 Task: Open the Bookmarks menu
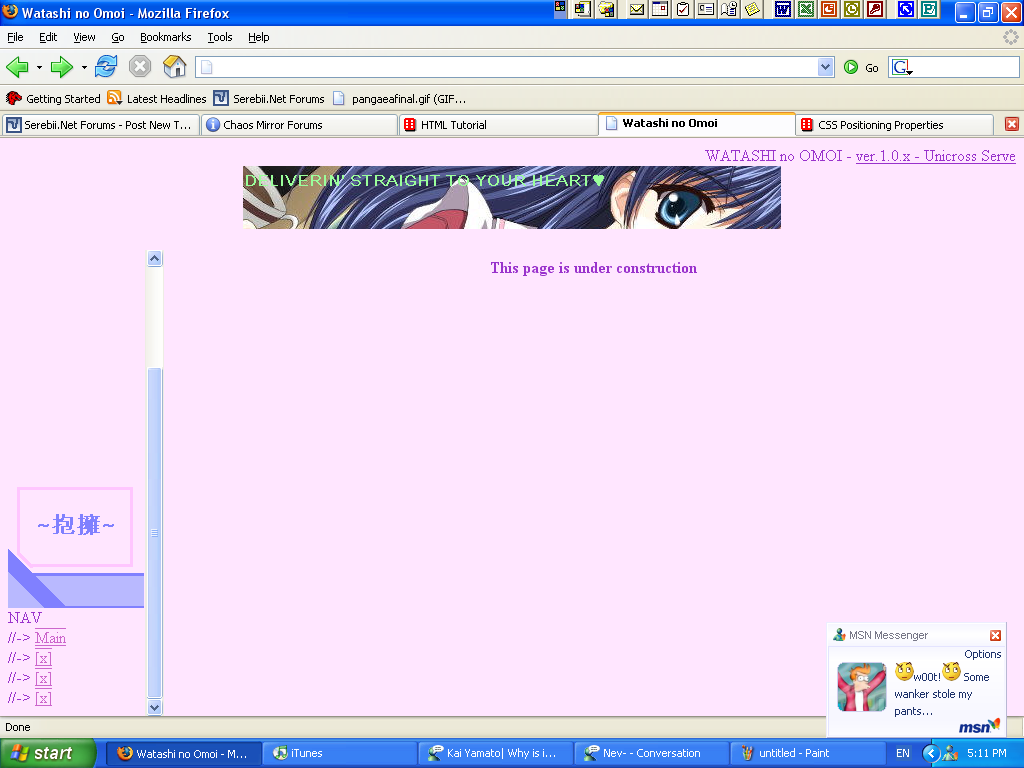166,37
